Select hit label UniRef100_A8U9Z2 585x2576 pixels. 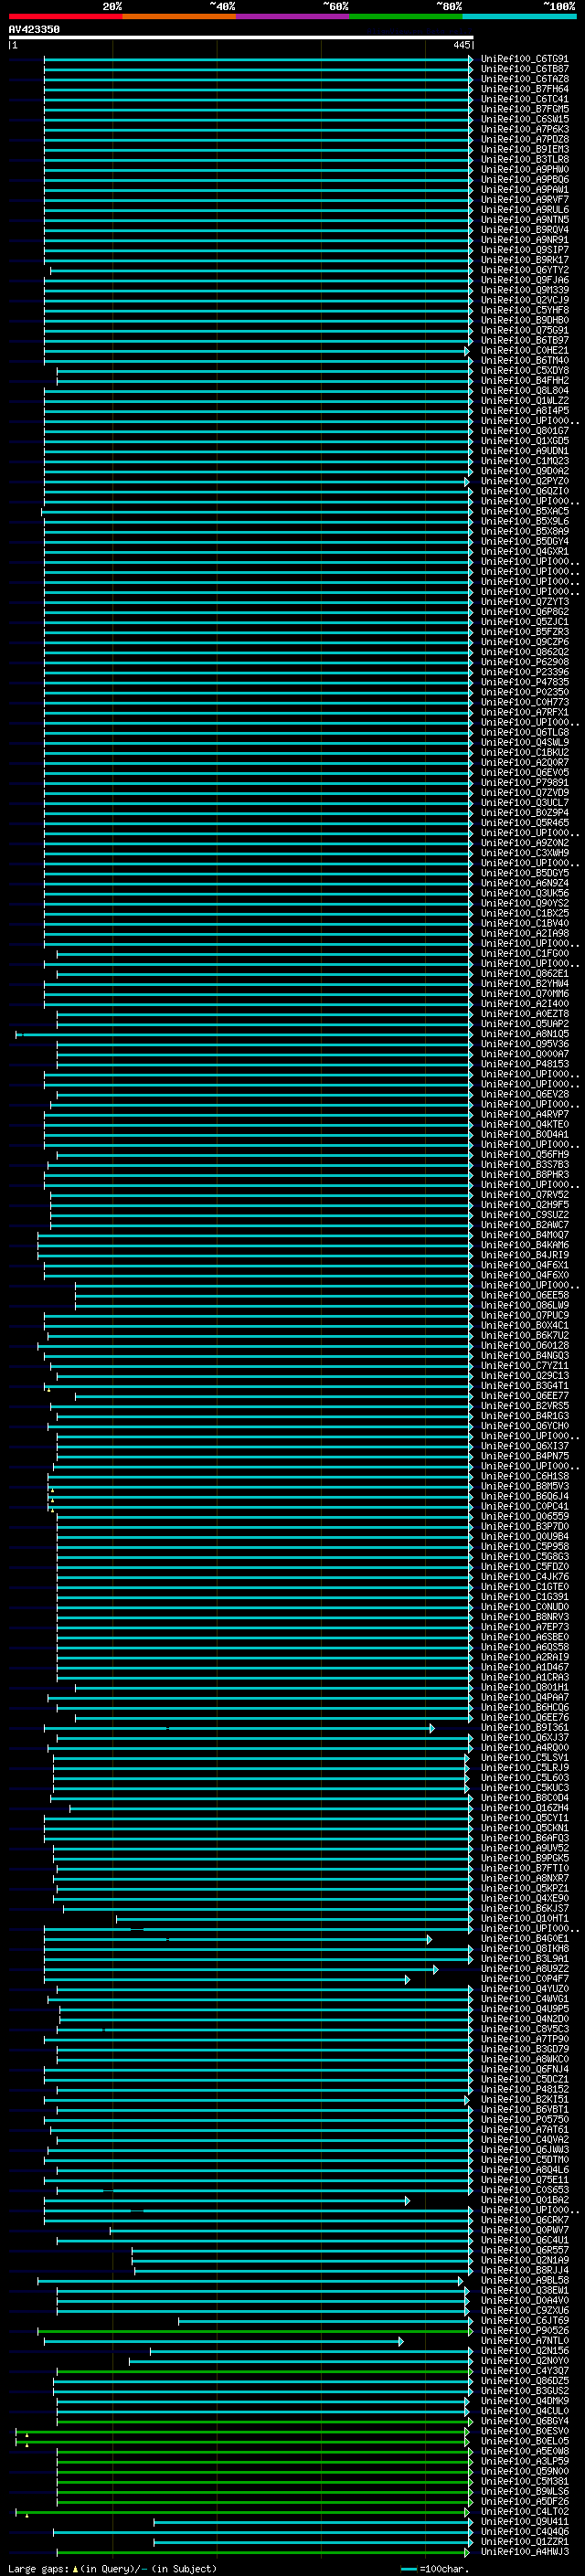click(x=524, y=1969)
